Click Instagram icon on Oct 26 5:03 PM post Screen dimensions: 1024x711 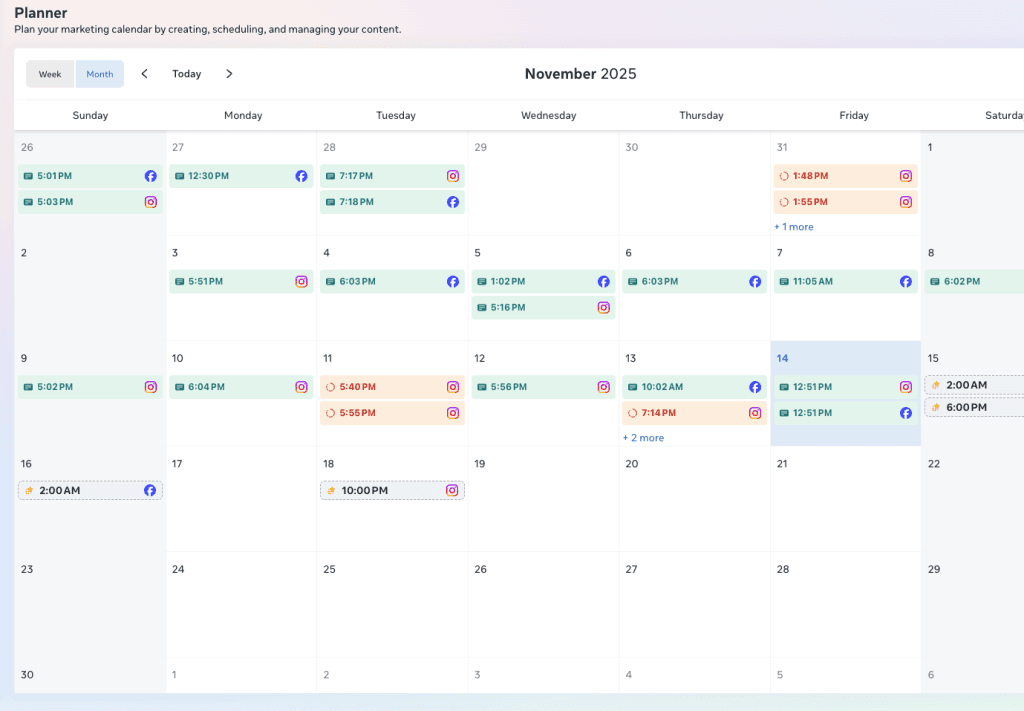[150, 202]
